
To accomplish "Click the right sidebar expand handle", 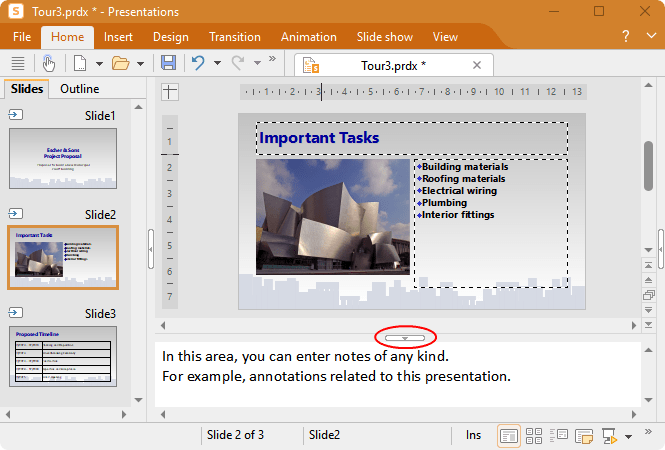I will (661, 249).
